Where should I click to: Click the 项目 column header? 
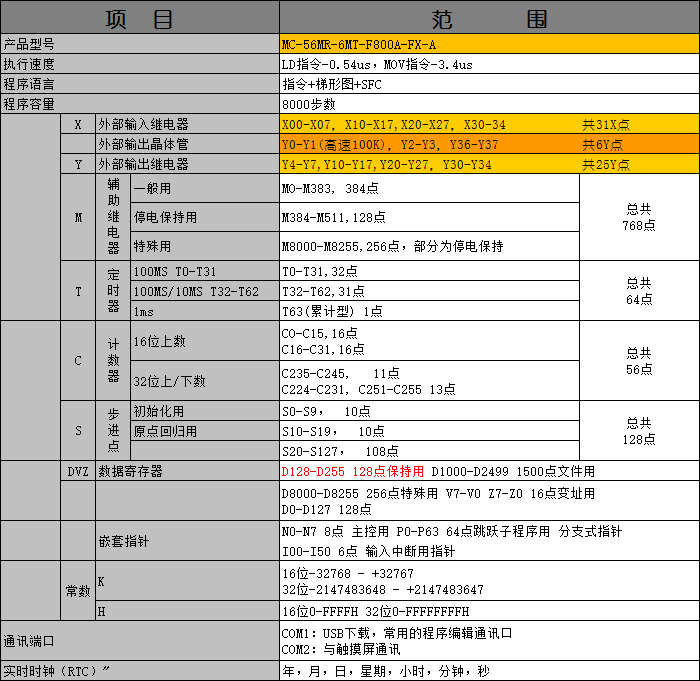click(x=139, y=18)
